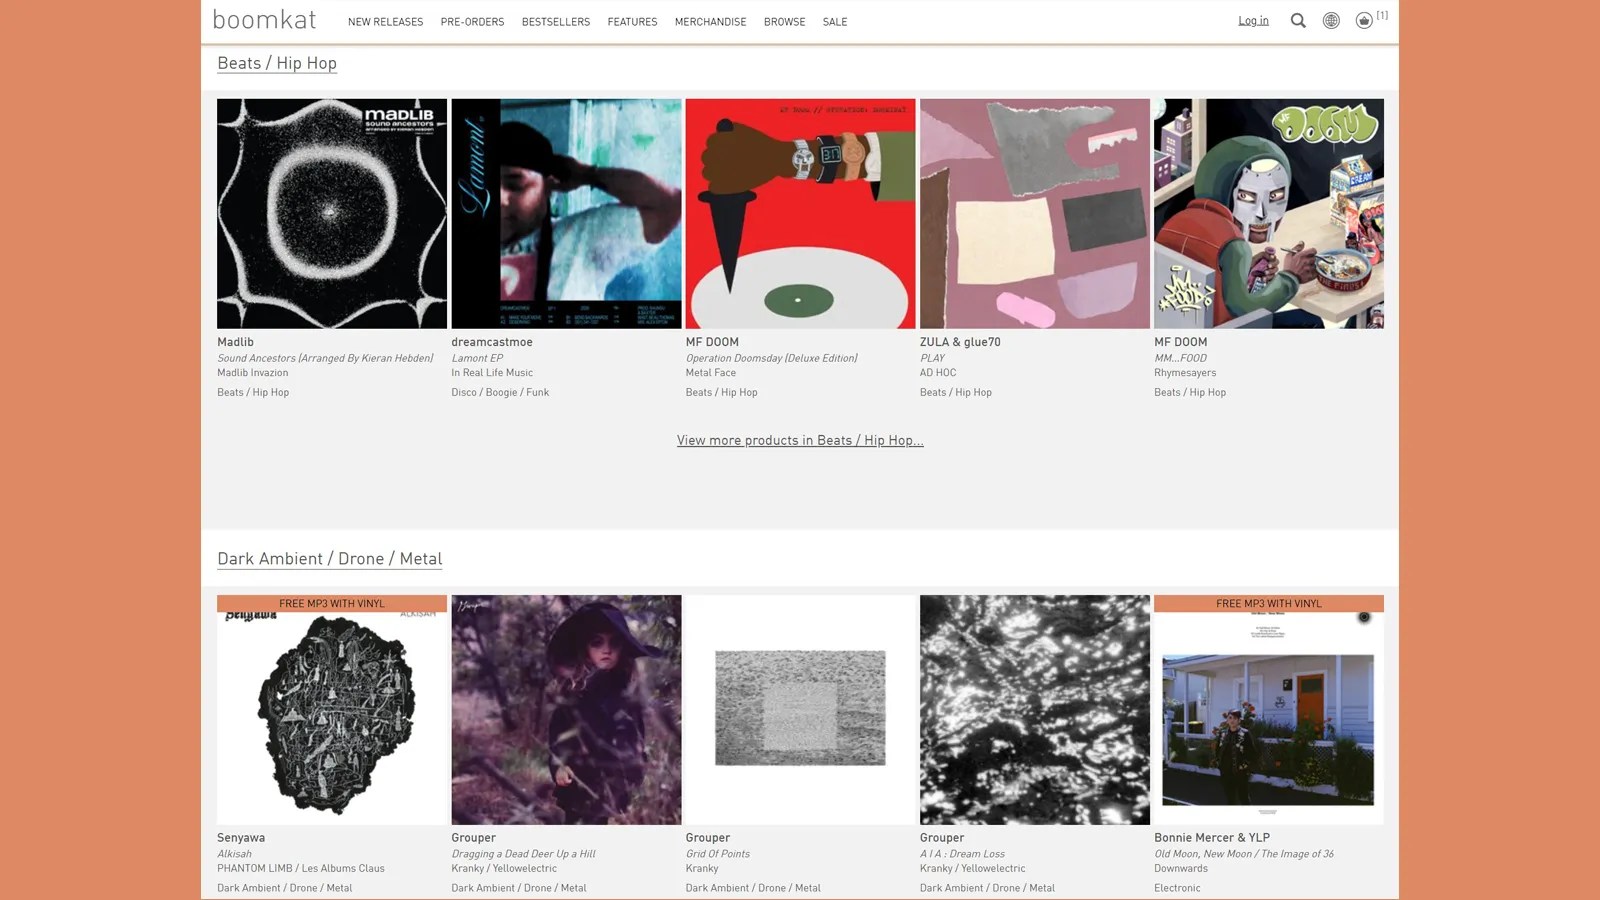This screenshot has width=1600, height=900.
Task: Visit the MERCHANDISE page
Action: [x=710, y=21]
